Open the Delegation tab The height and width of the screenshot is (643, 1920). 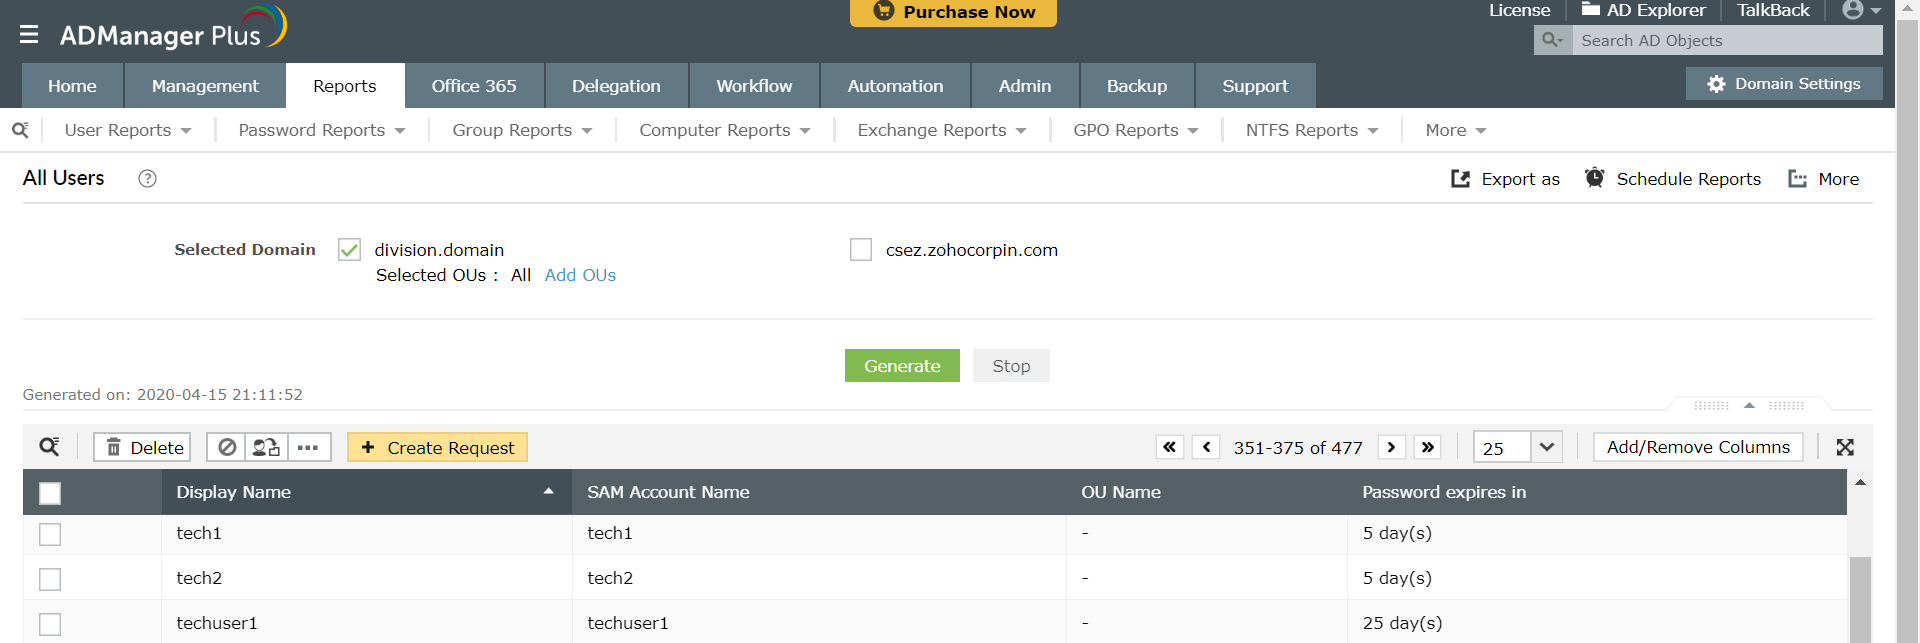(x=616, y=86)
